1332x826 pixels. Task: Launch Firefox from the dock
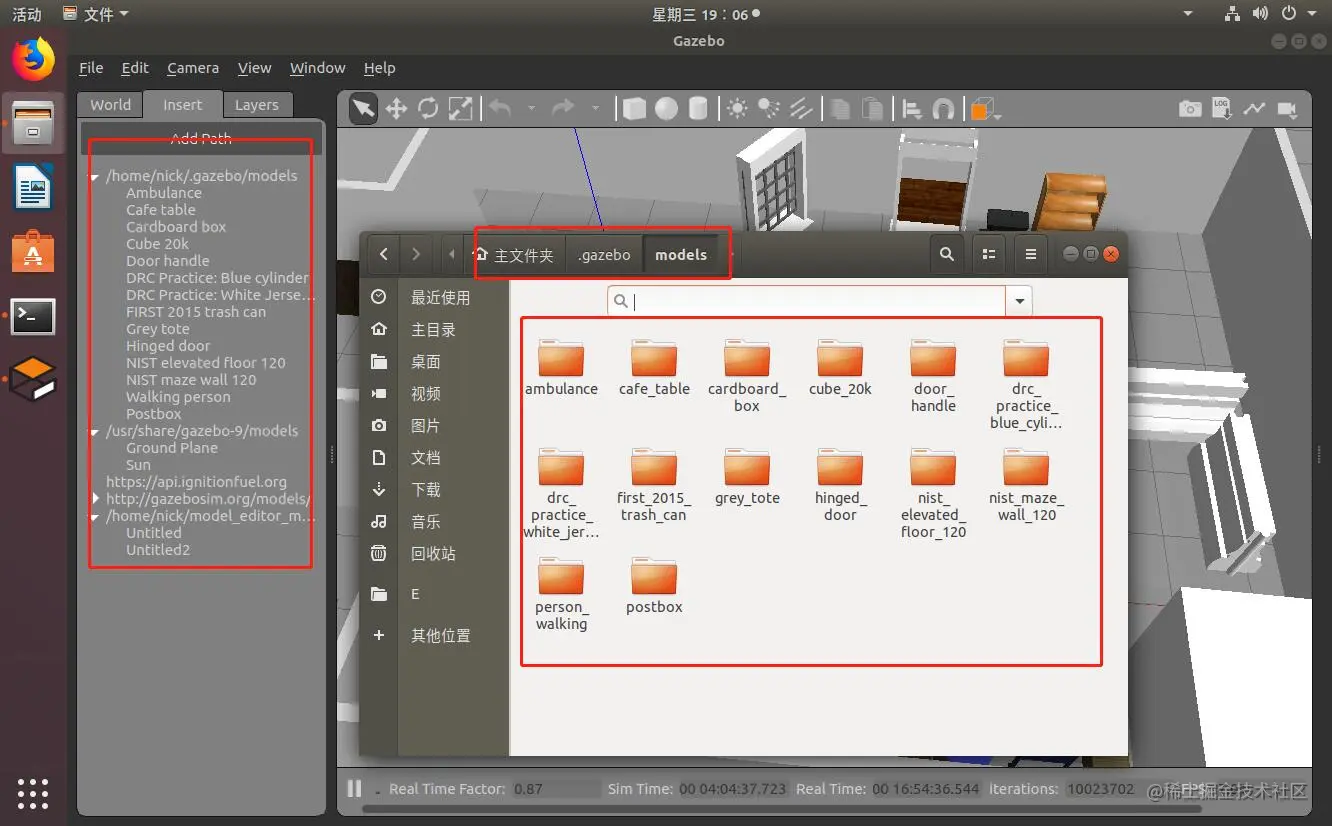click(x=33, y=60)
